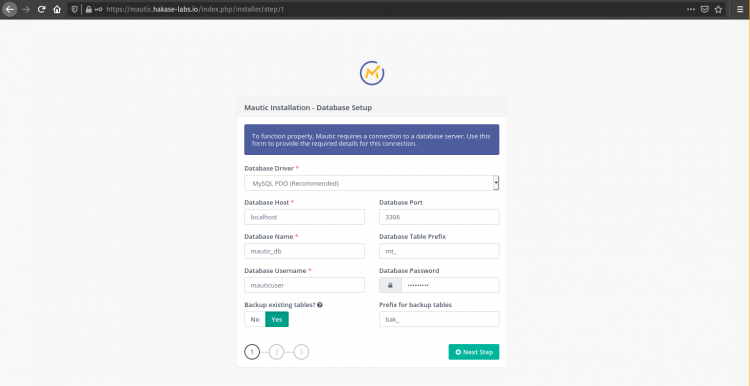Click the Database Password field
This screenshot has width=750, height=386.
450,285
